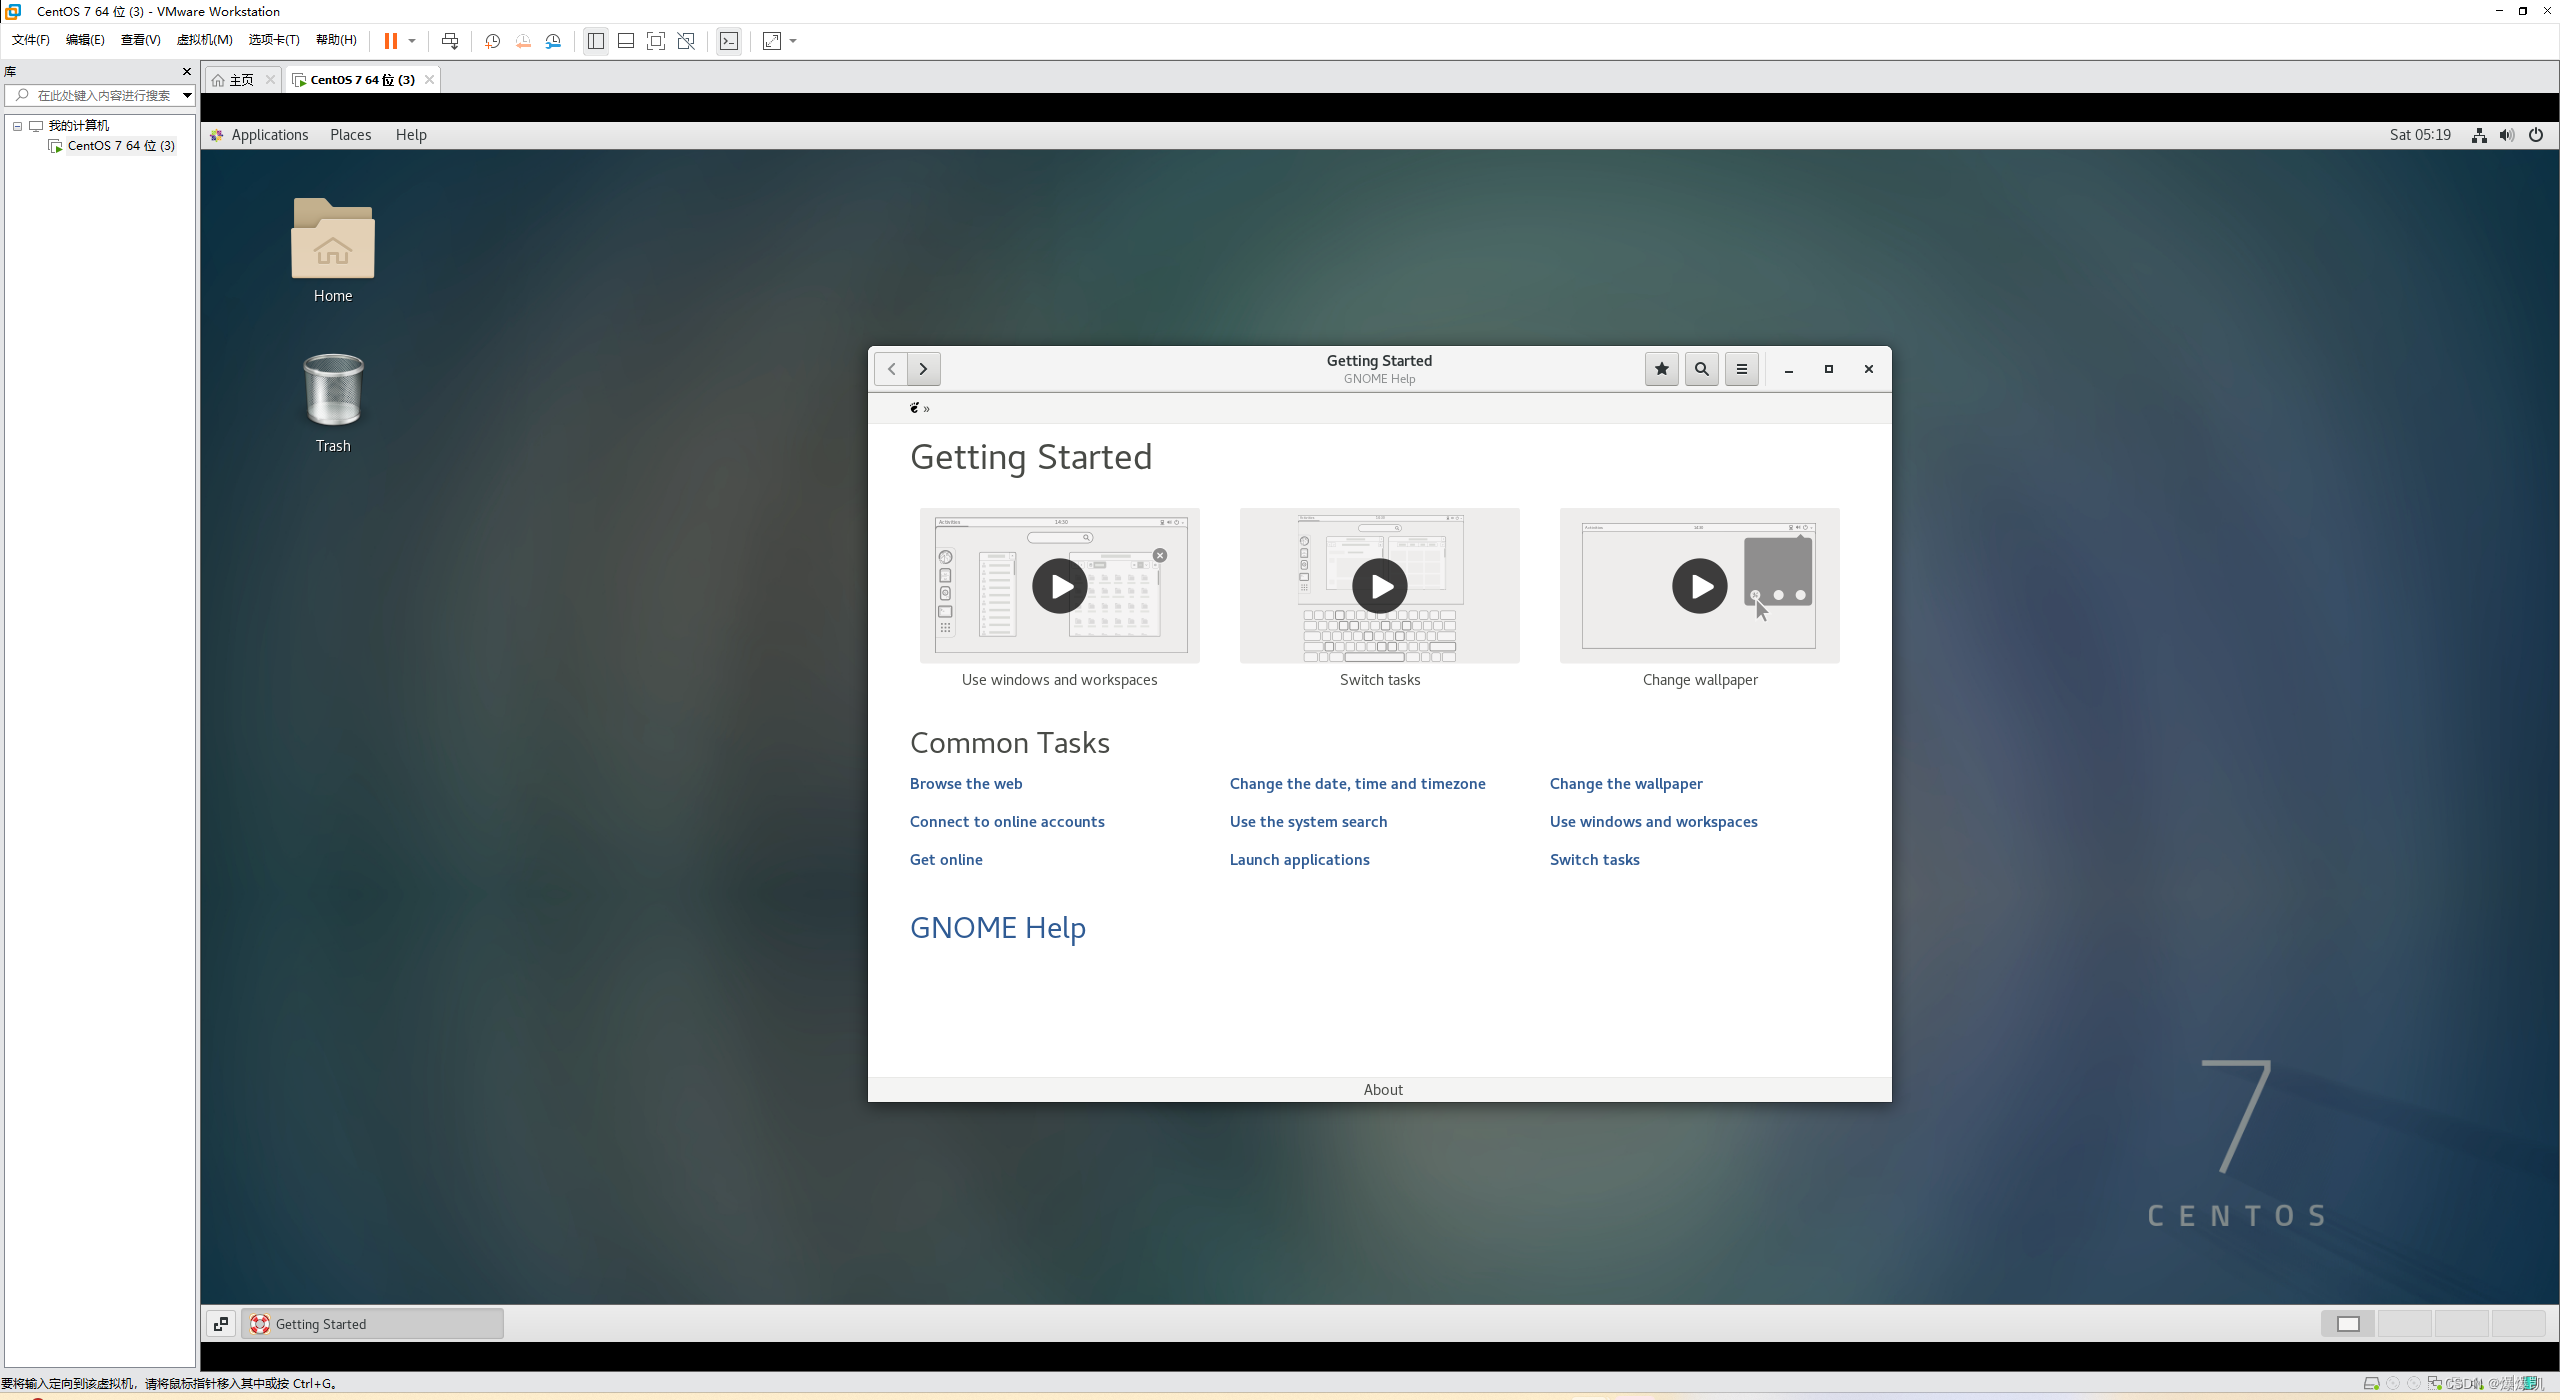Open the 选项卡(T) menu
The width and height of the screenshot is (2560, 1400).
point(274,40)
